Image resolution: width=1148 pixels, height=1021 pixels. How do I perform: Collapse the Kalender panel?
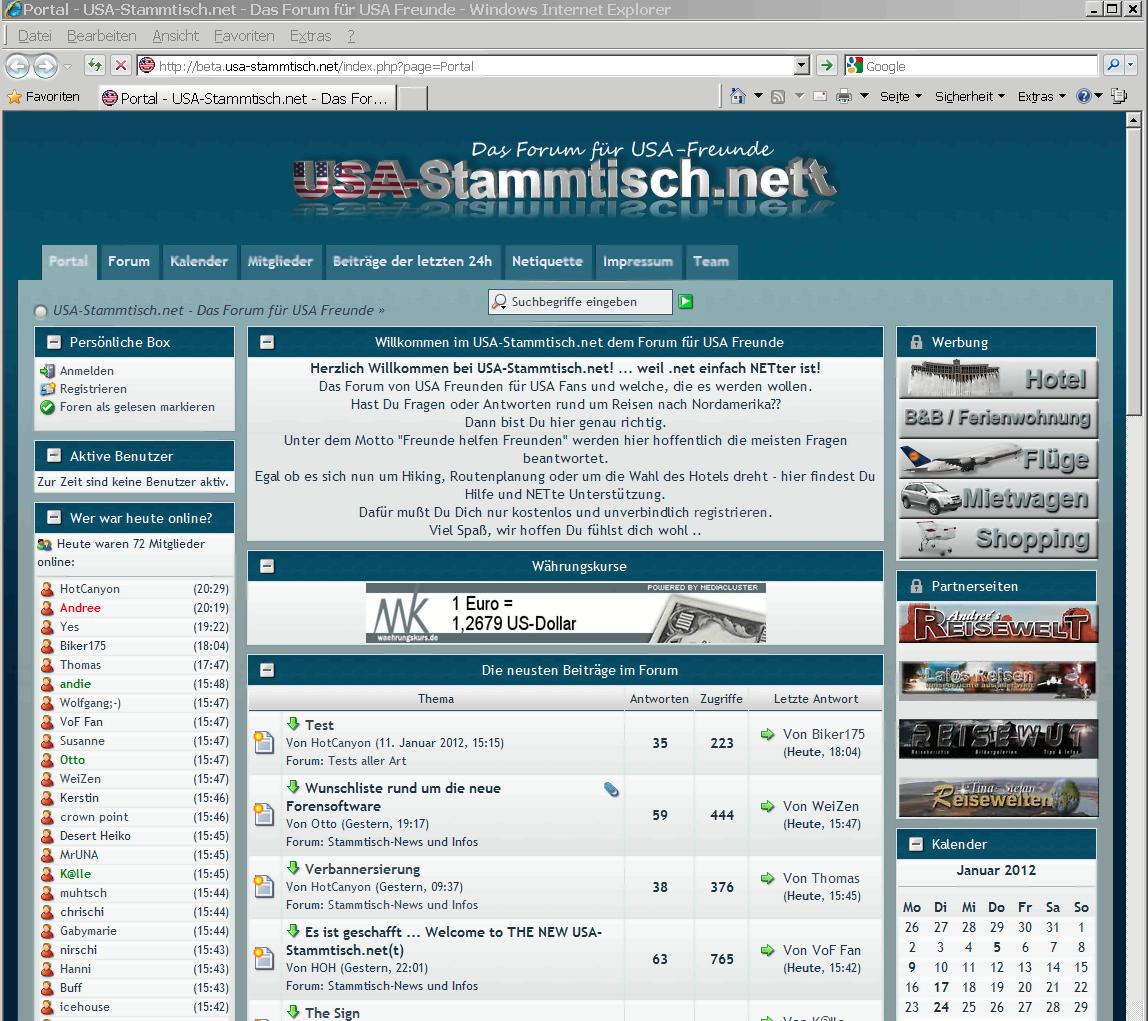pos(915,844)
